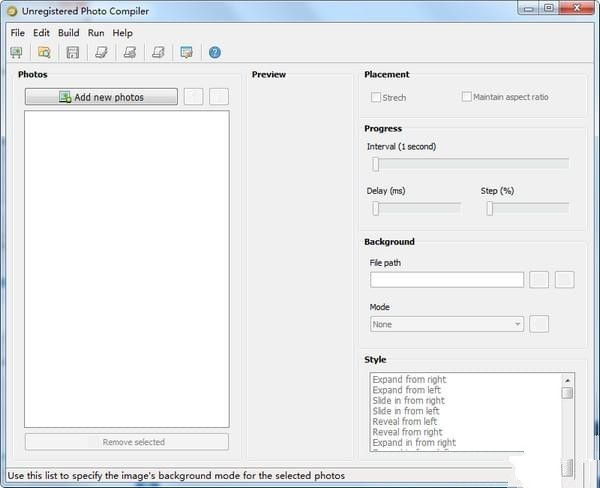Screen dimensions: 600x488
Task: Click the third build script icon
Action: tap(157, 53)
